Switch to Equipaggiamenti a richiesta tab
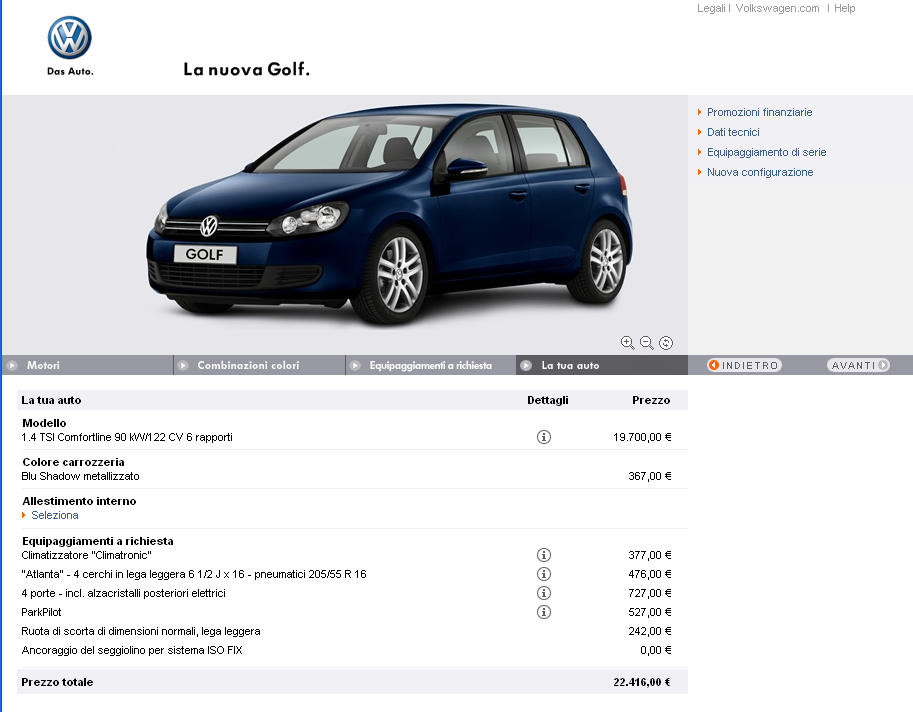 tap(431, 365)
